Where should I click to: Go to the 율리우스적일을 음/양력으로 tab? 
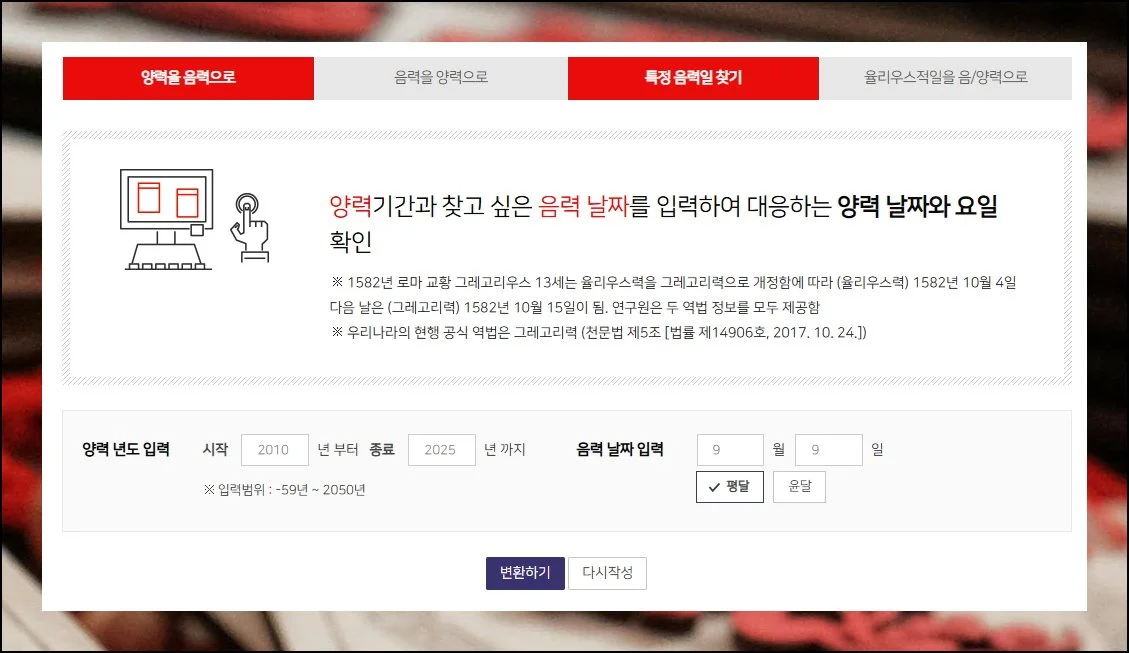click(x=945, y=78)
